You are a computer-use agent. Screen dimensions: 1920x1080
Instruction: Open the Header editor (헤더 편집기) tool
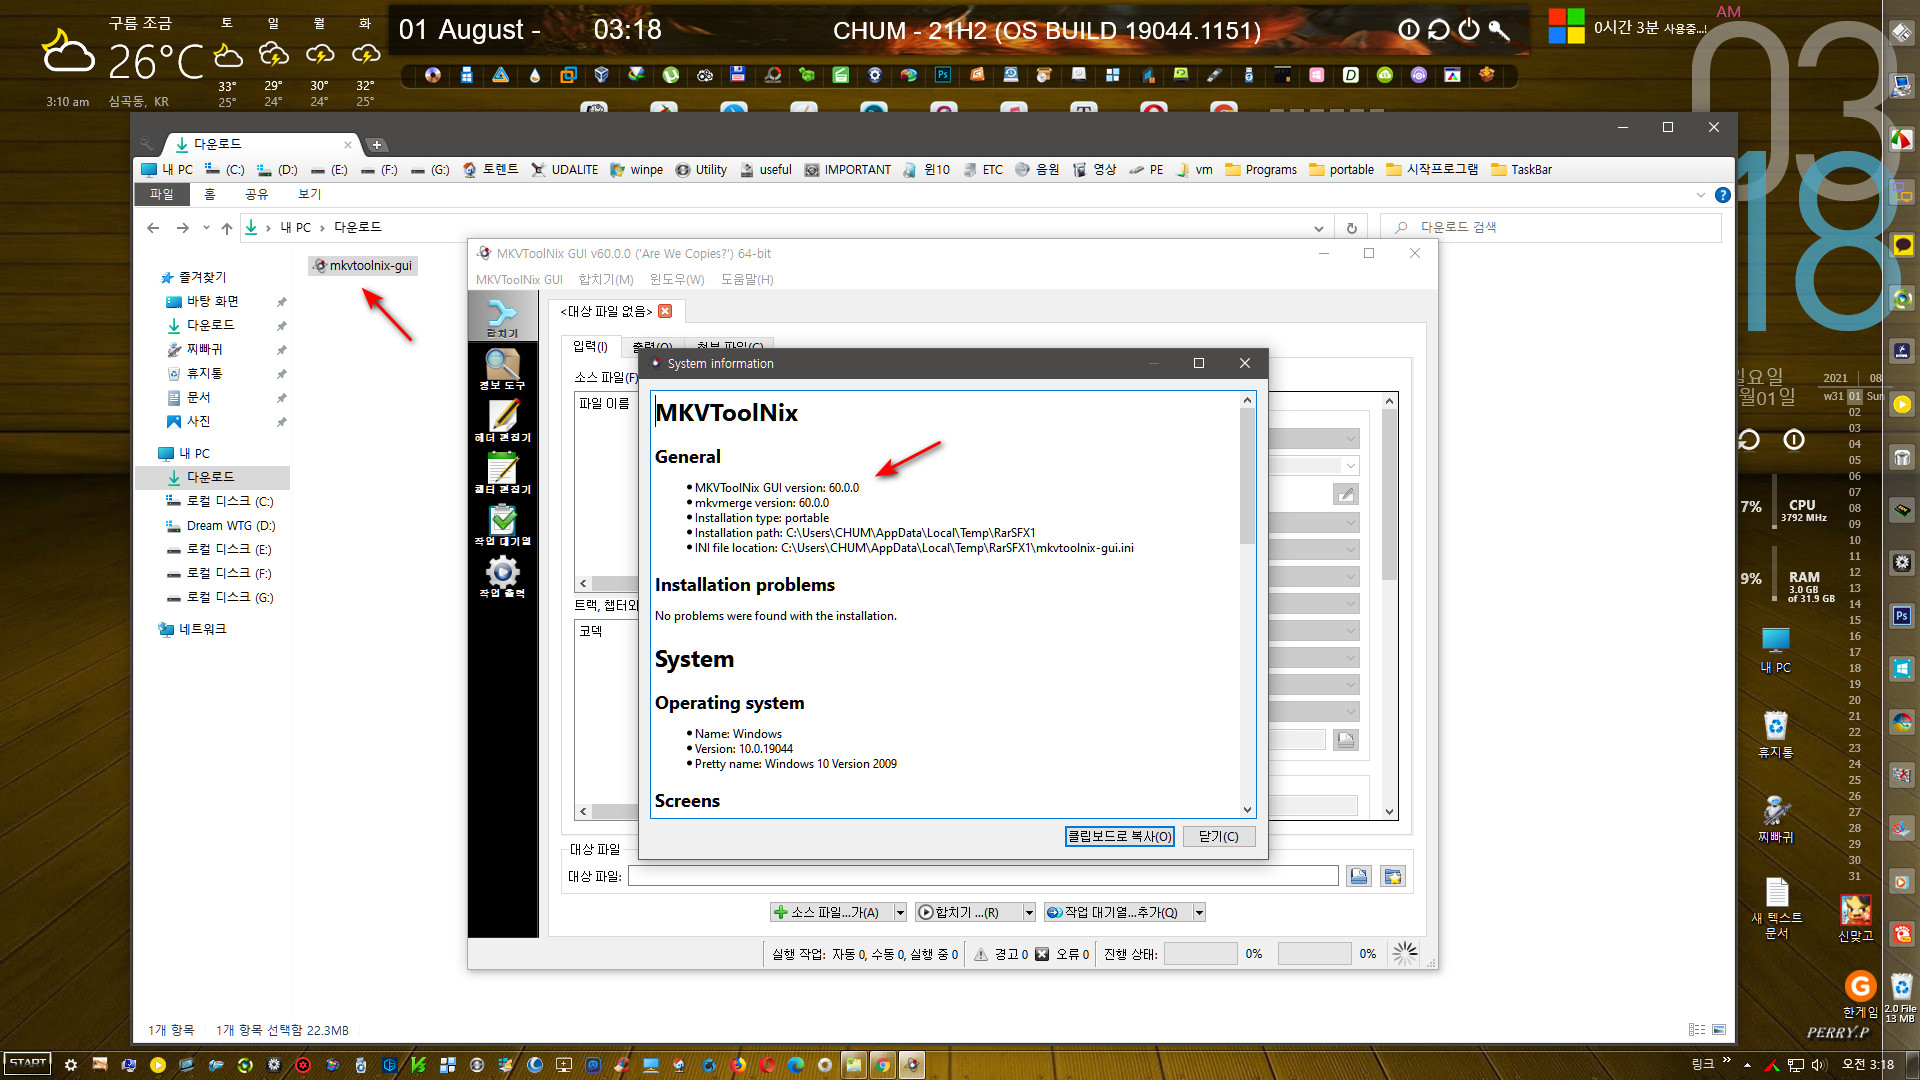pyautogui.click(x=502, y=422)
